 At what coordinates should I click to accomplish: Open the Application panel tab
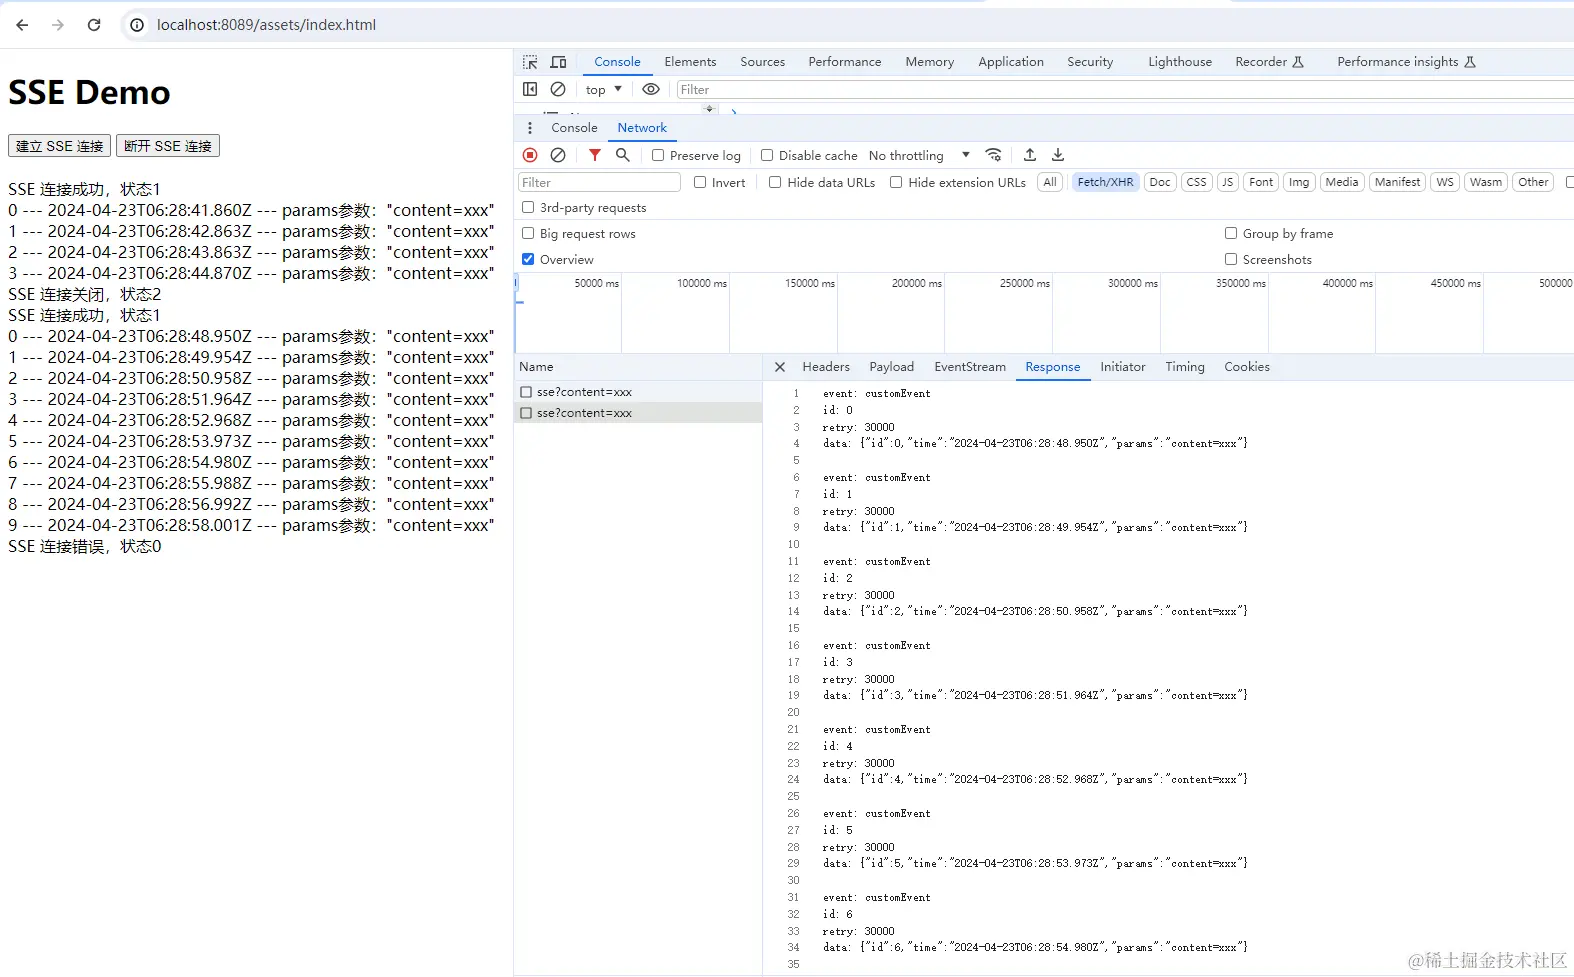point(1011,62)
